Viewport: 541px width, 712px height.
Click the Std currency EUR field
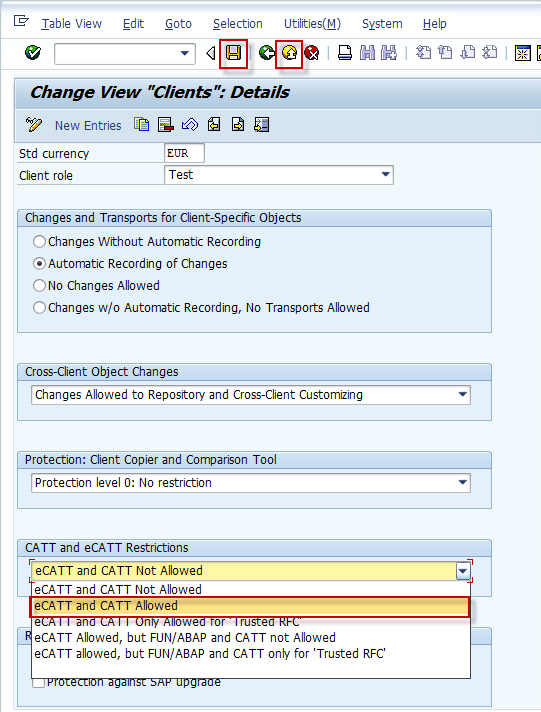click(184, 153)
